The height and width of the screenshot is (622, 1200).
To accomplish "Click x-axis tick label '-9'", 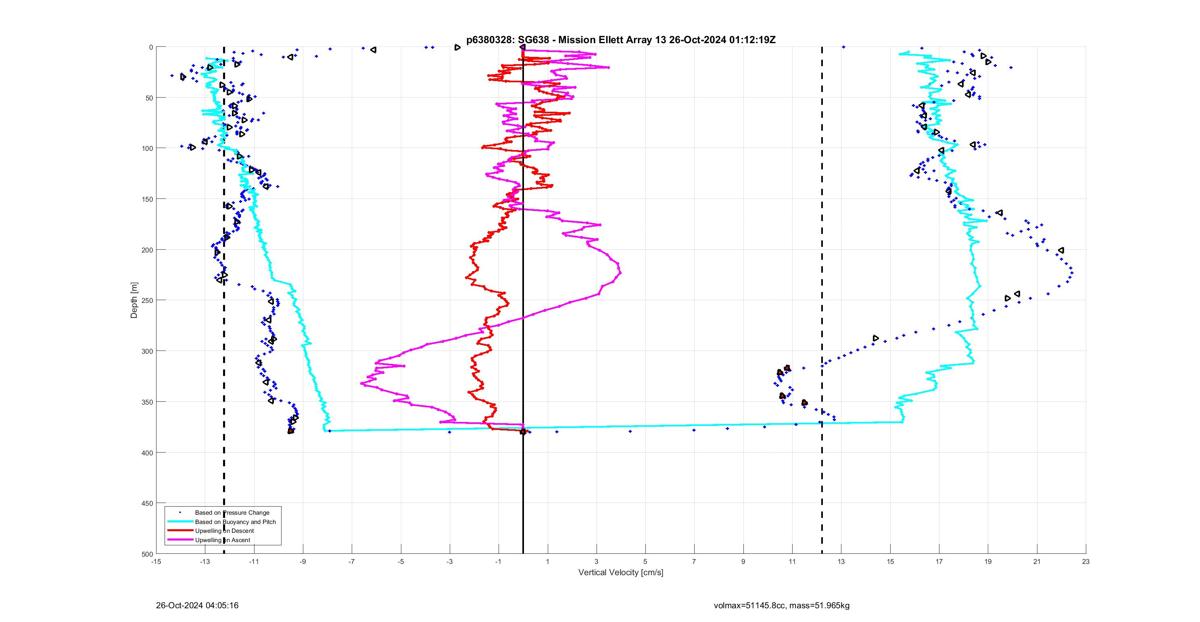I will click(303, 561).
